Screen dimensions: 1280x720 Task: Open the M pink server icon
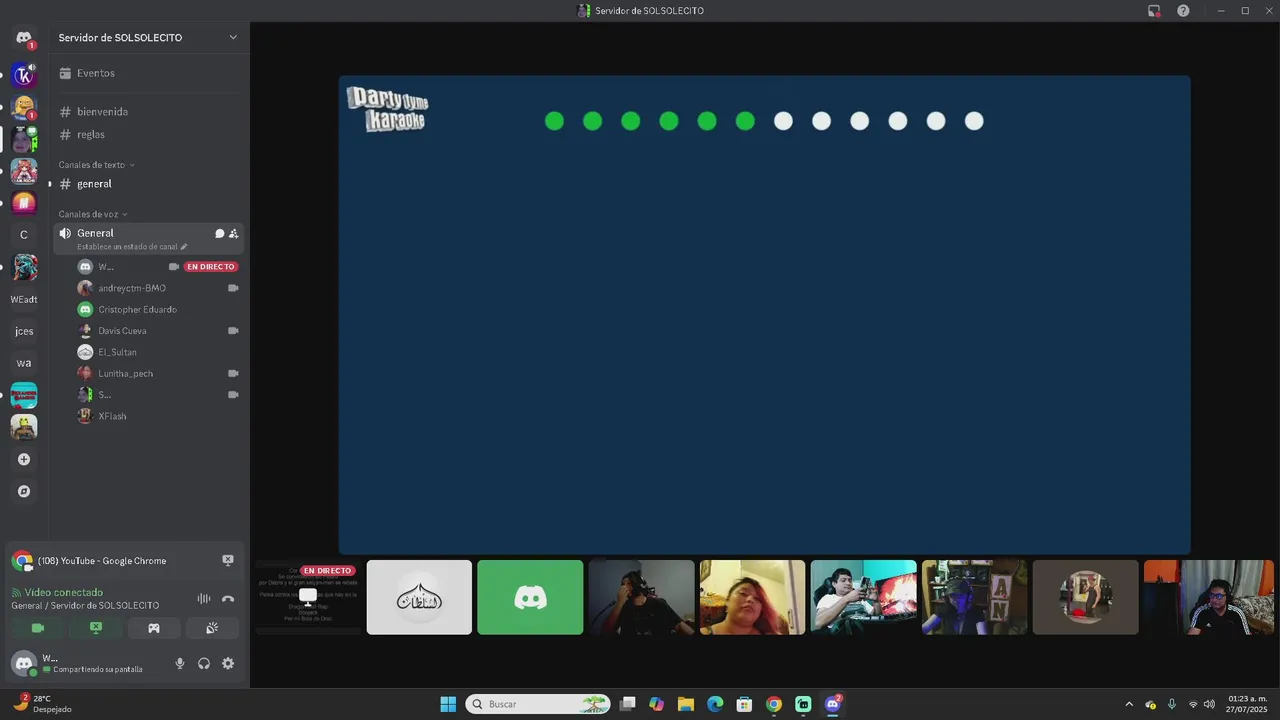24,202
